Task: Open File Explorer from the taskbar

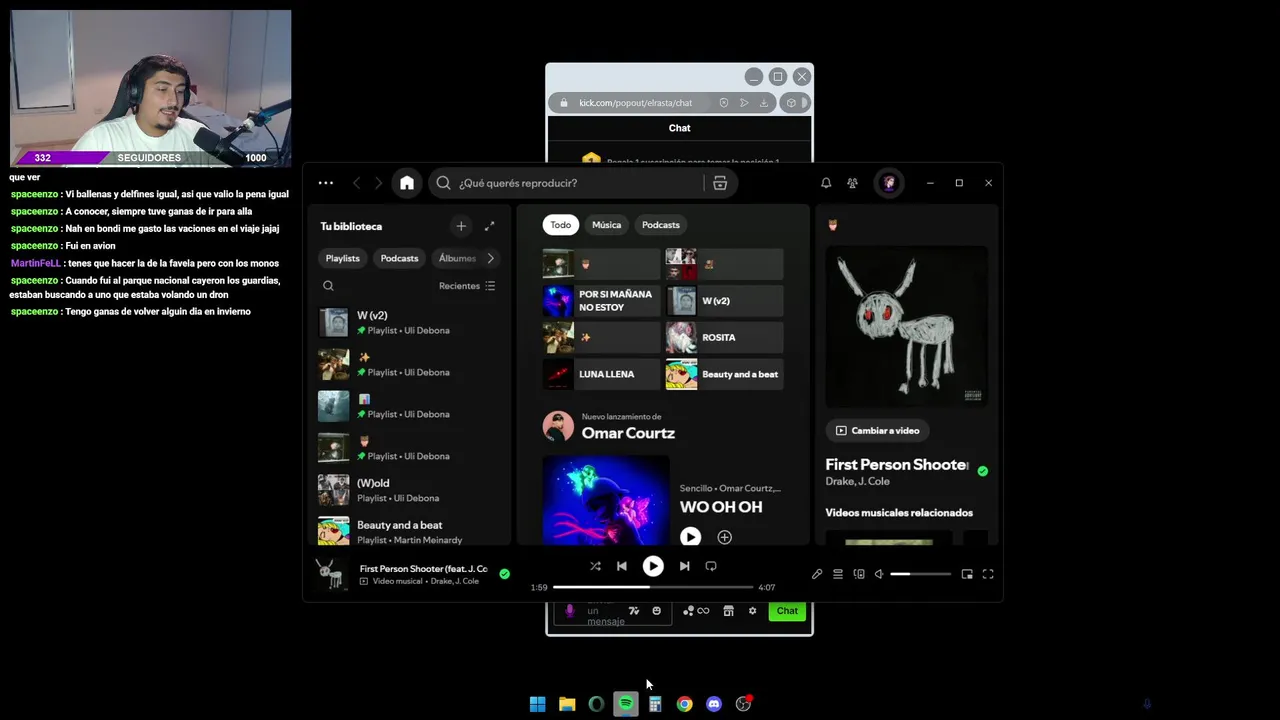Action: pyautogui.click(x=567, y=704)
